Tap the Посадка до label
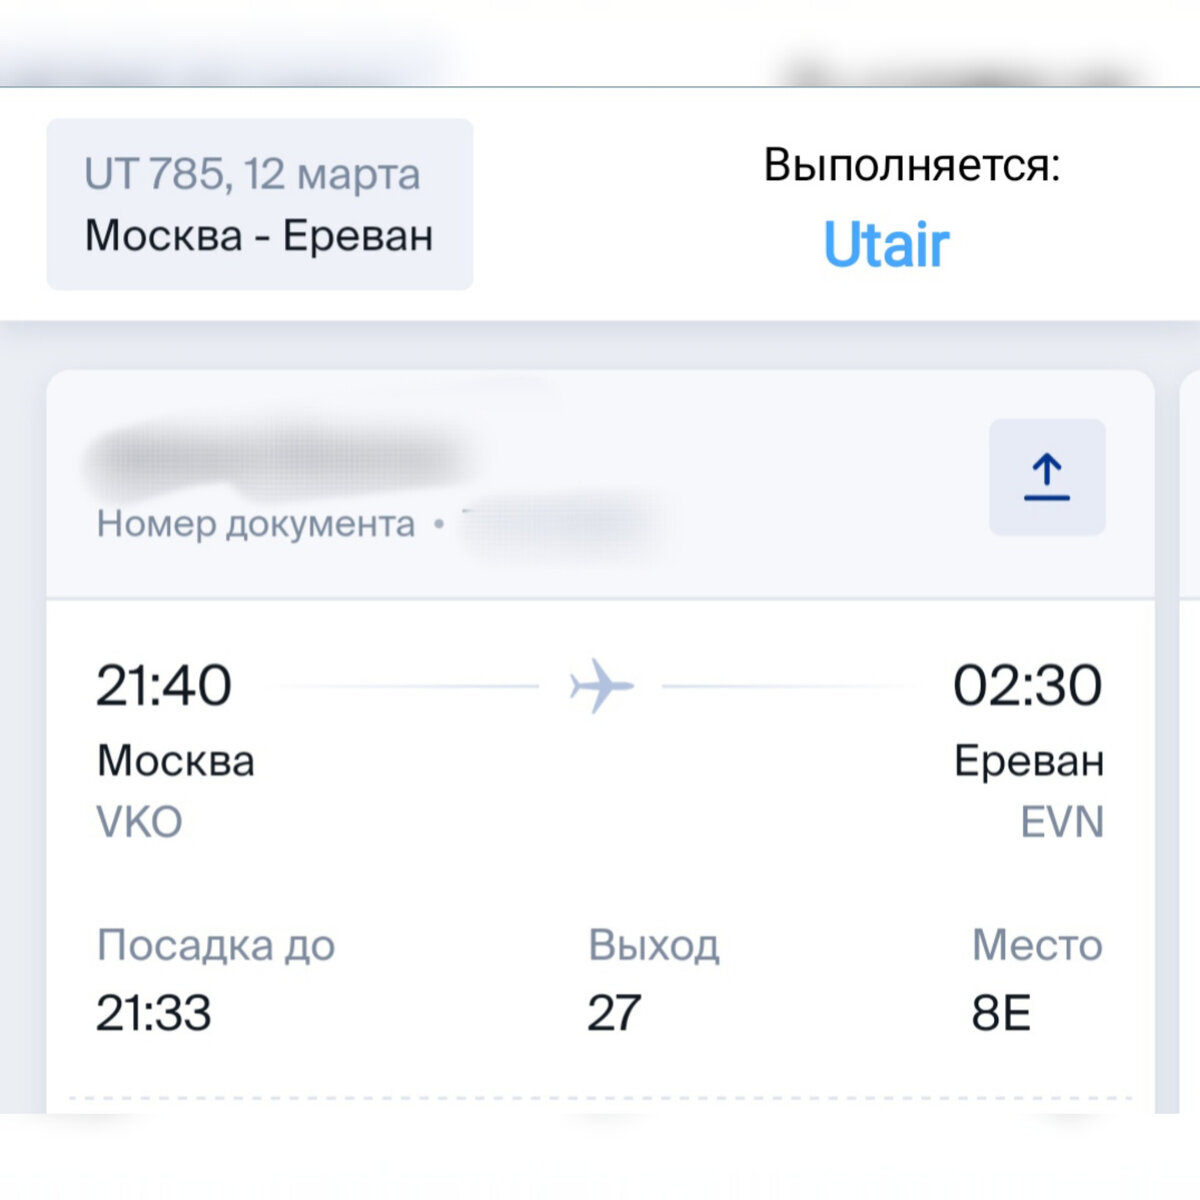Screen dimensions: 1200x1200 click(x=216, y=945)
